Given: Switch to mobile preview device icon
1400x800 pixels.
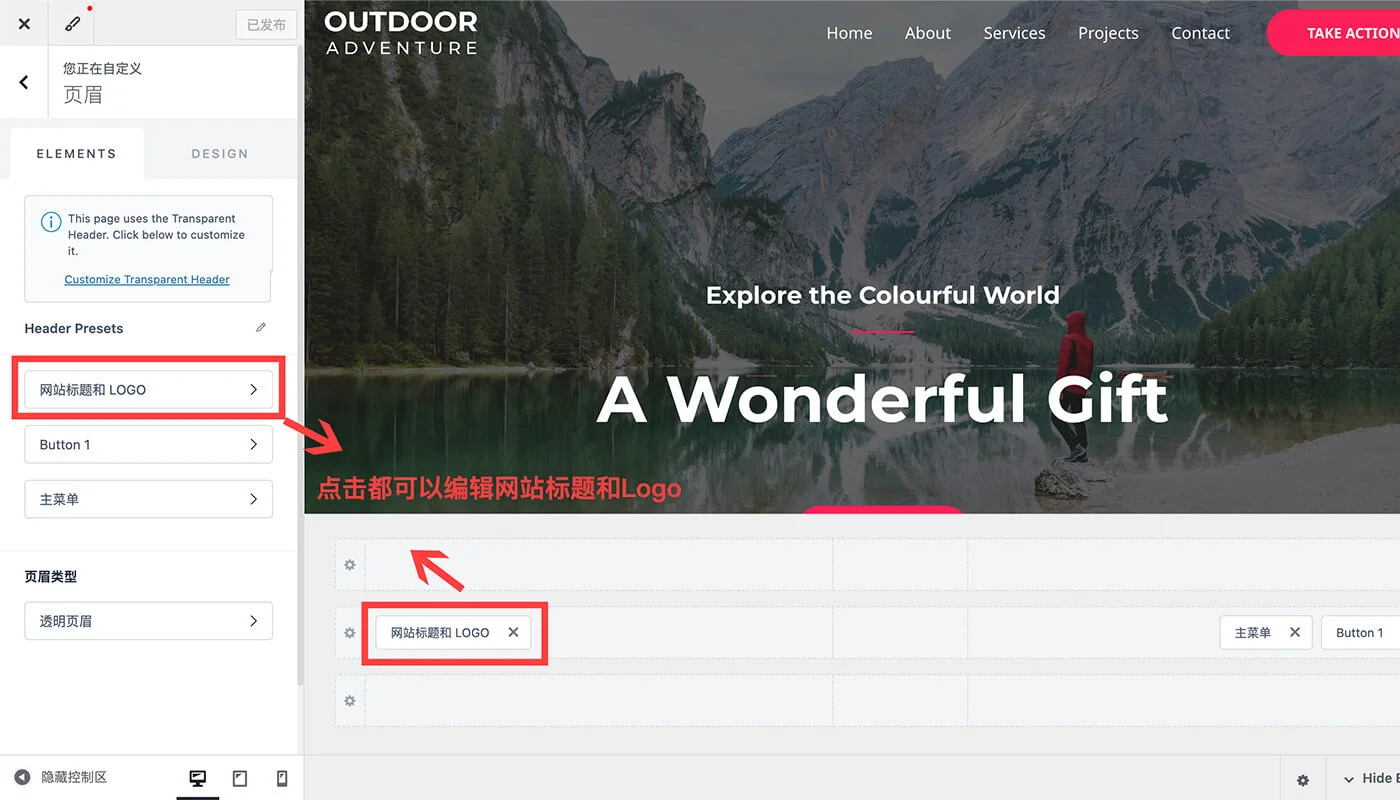Looking at the screenshot, I should (282, 778).
